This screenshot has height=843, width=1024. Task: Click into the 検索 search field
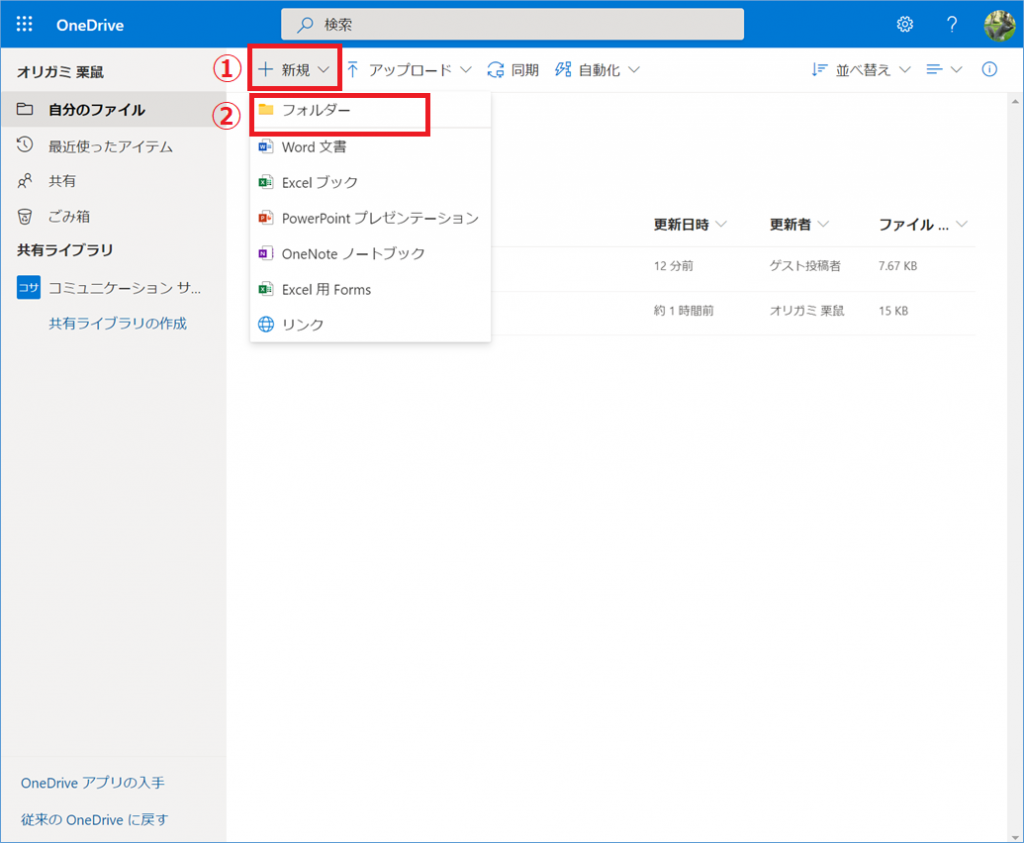click(x=512, y=25)
